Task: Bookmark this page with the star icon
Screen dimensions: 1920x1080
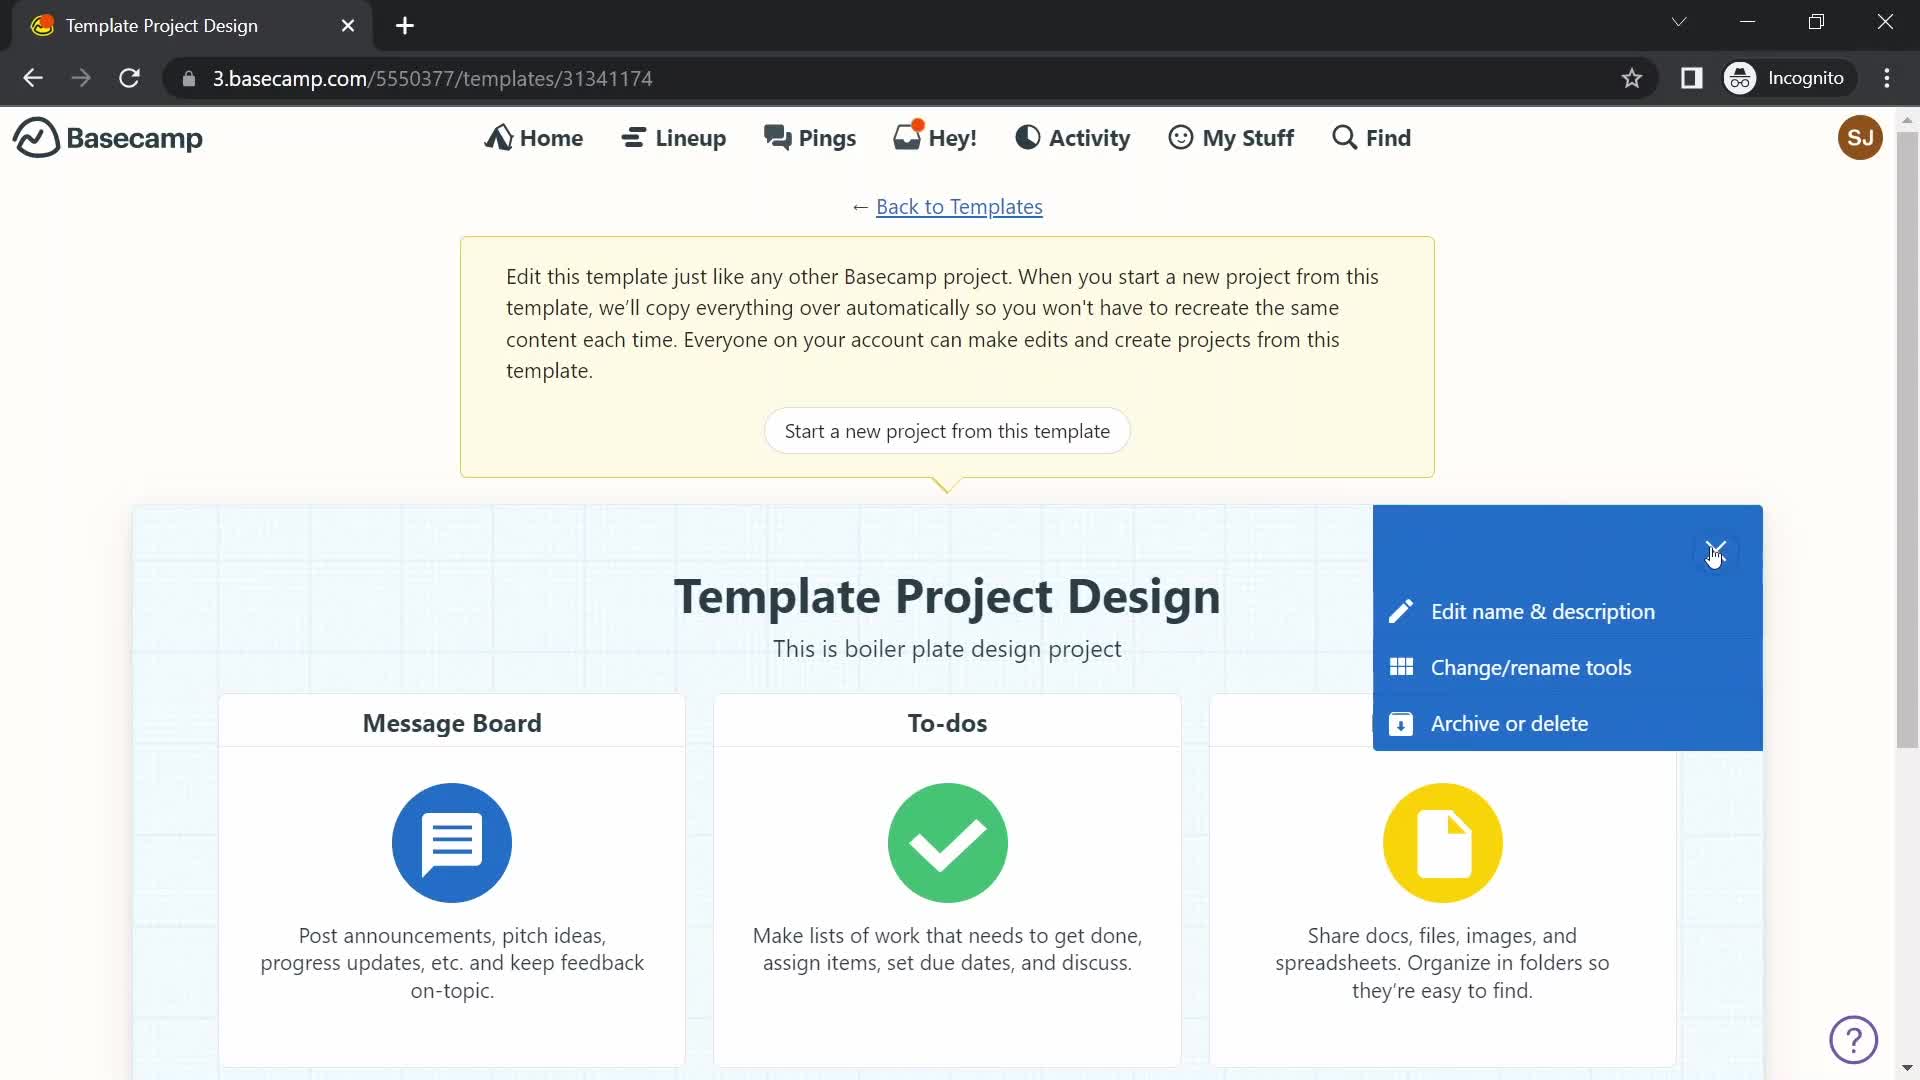Action: coord(1632,78)
